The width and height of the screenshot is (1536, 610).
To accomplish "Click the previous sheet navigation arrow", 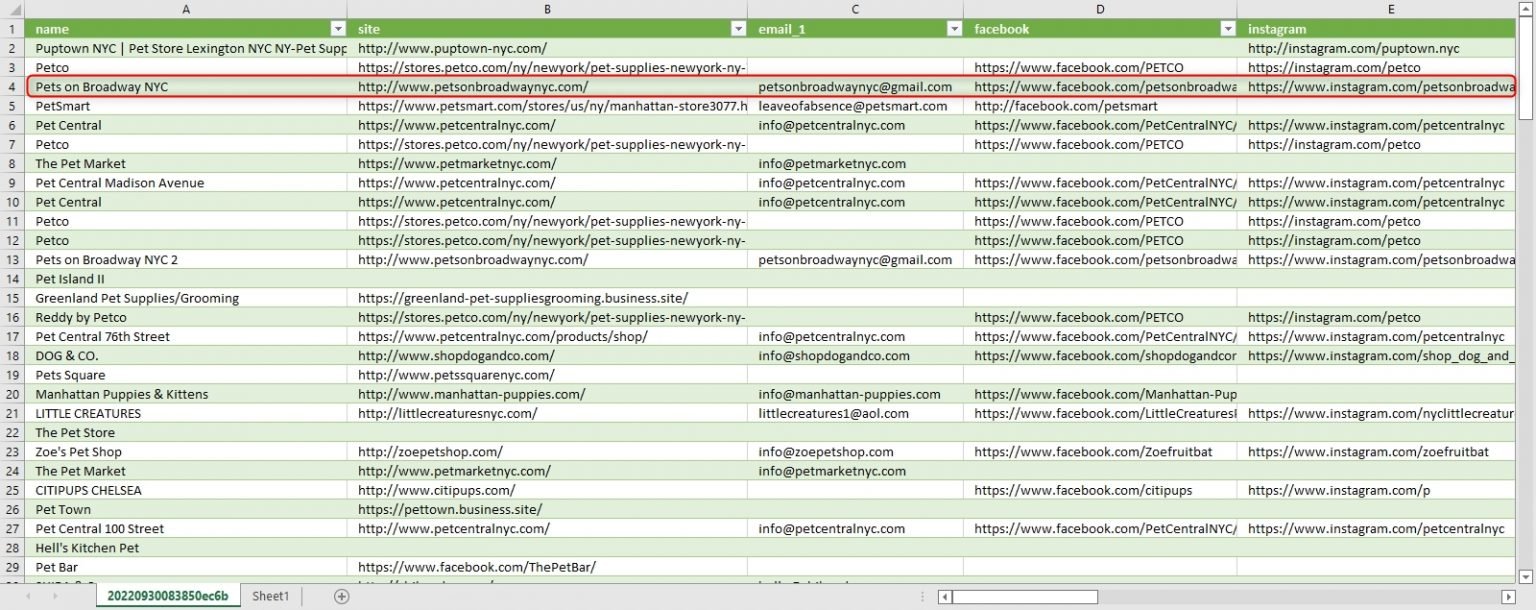I will coord(28,596).
